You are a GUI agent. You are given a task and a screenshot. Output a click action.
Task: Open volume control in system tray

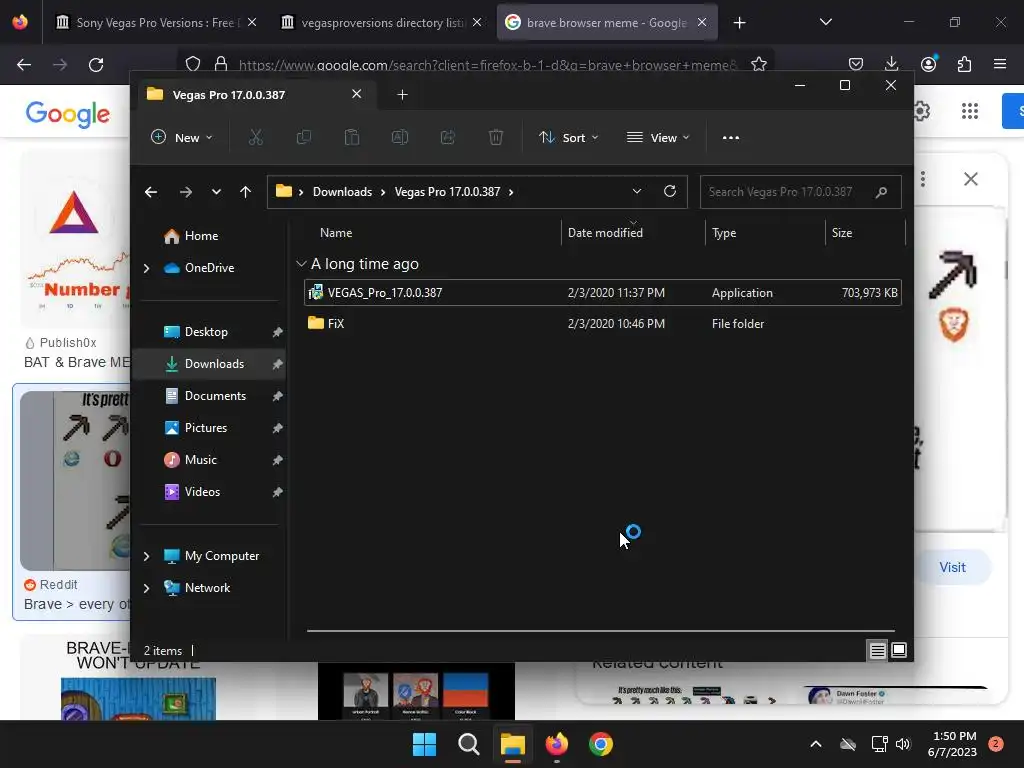point(903,744)
